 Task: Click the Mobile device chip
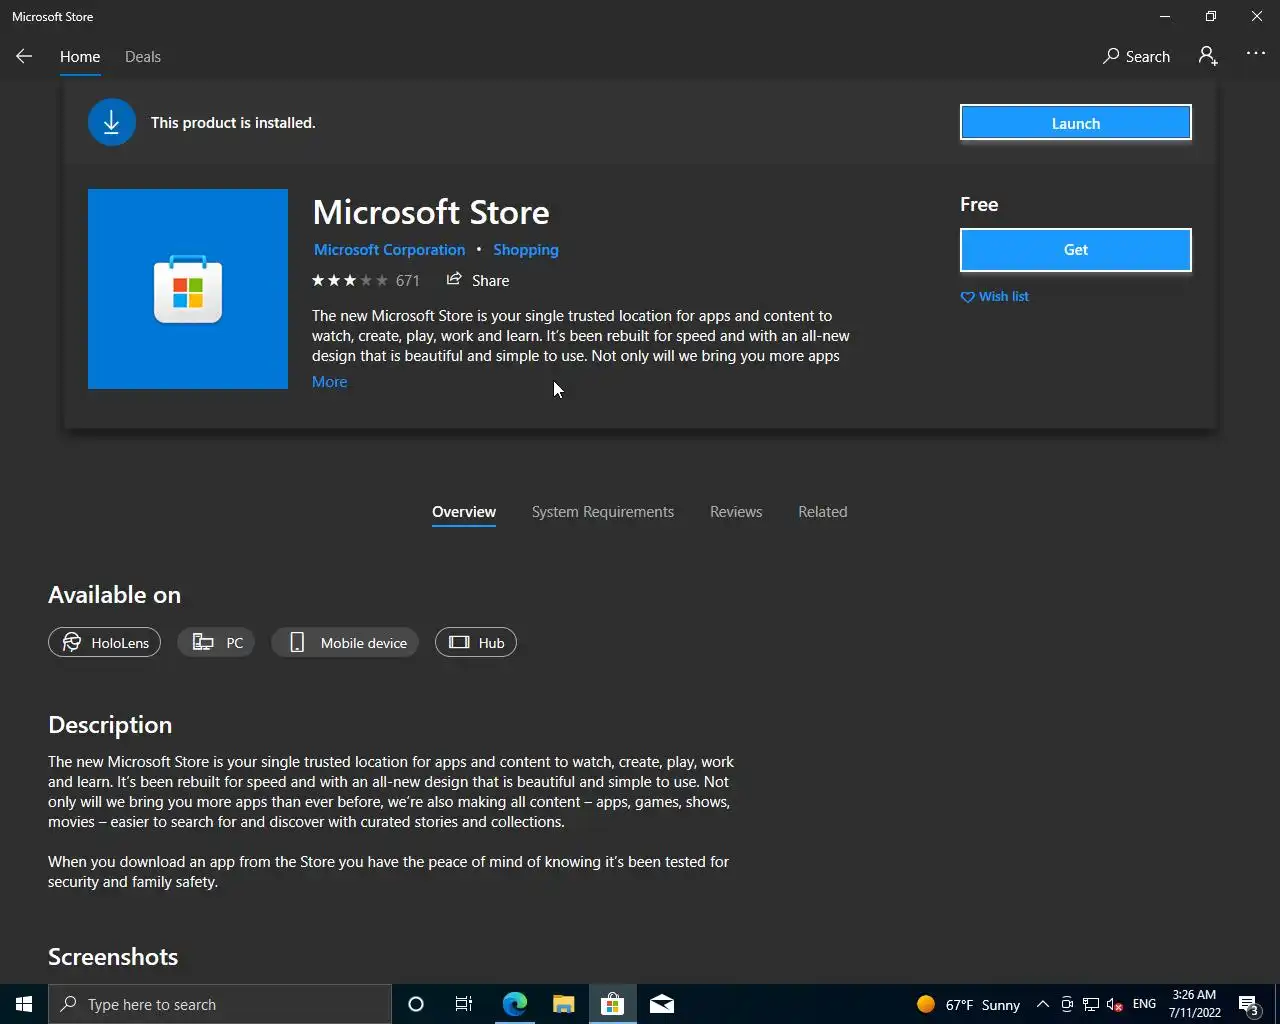pyautogui.click(x=346, y=643)
